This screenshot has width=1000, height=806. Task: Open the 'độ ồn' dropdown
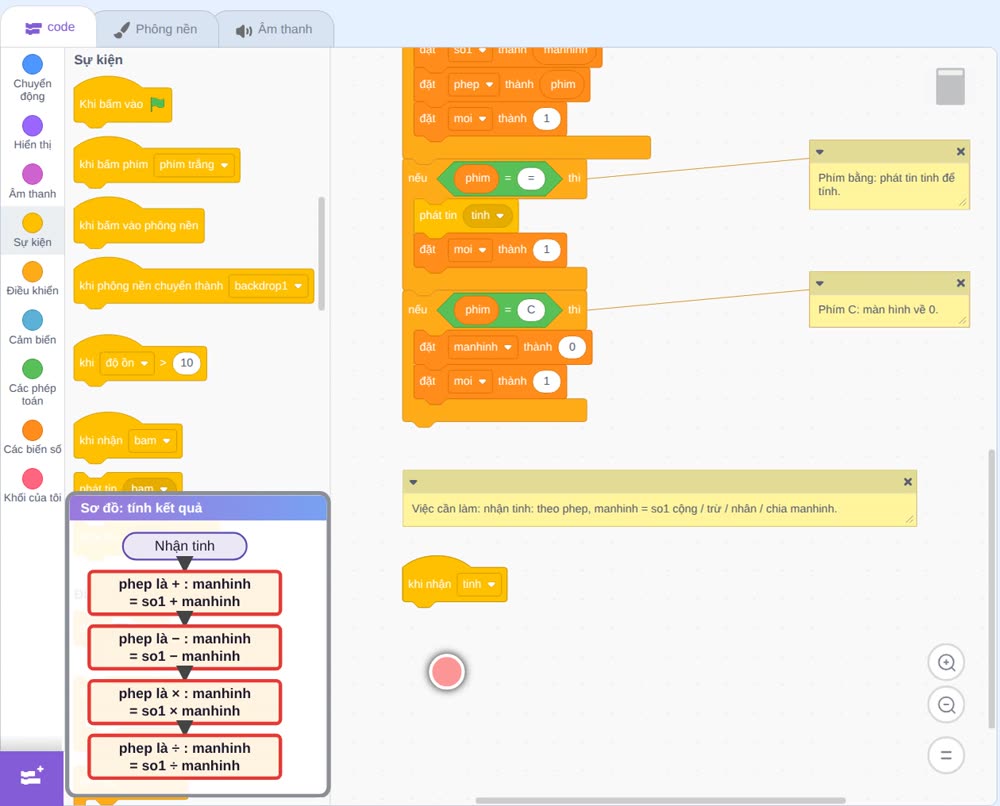(x=127, y=363)
